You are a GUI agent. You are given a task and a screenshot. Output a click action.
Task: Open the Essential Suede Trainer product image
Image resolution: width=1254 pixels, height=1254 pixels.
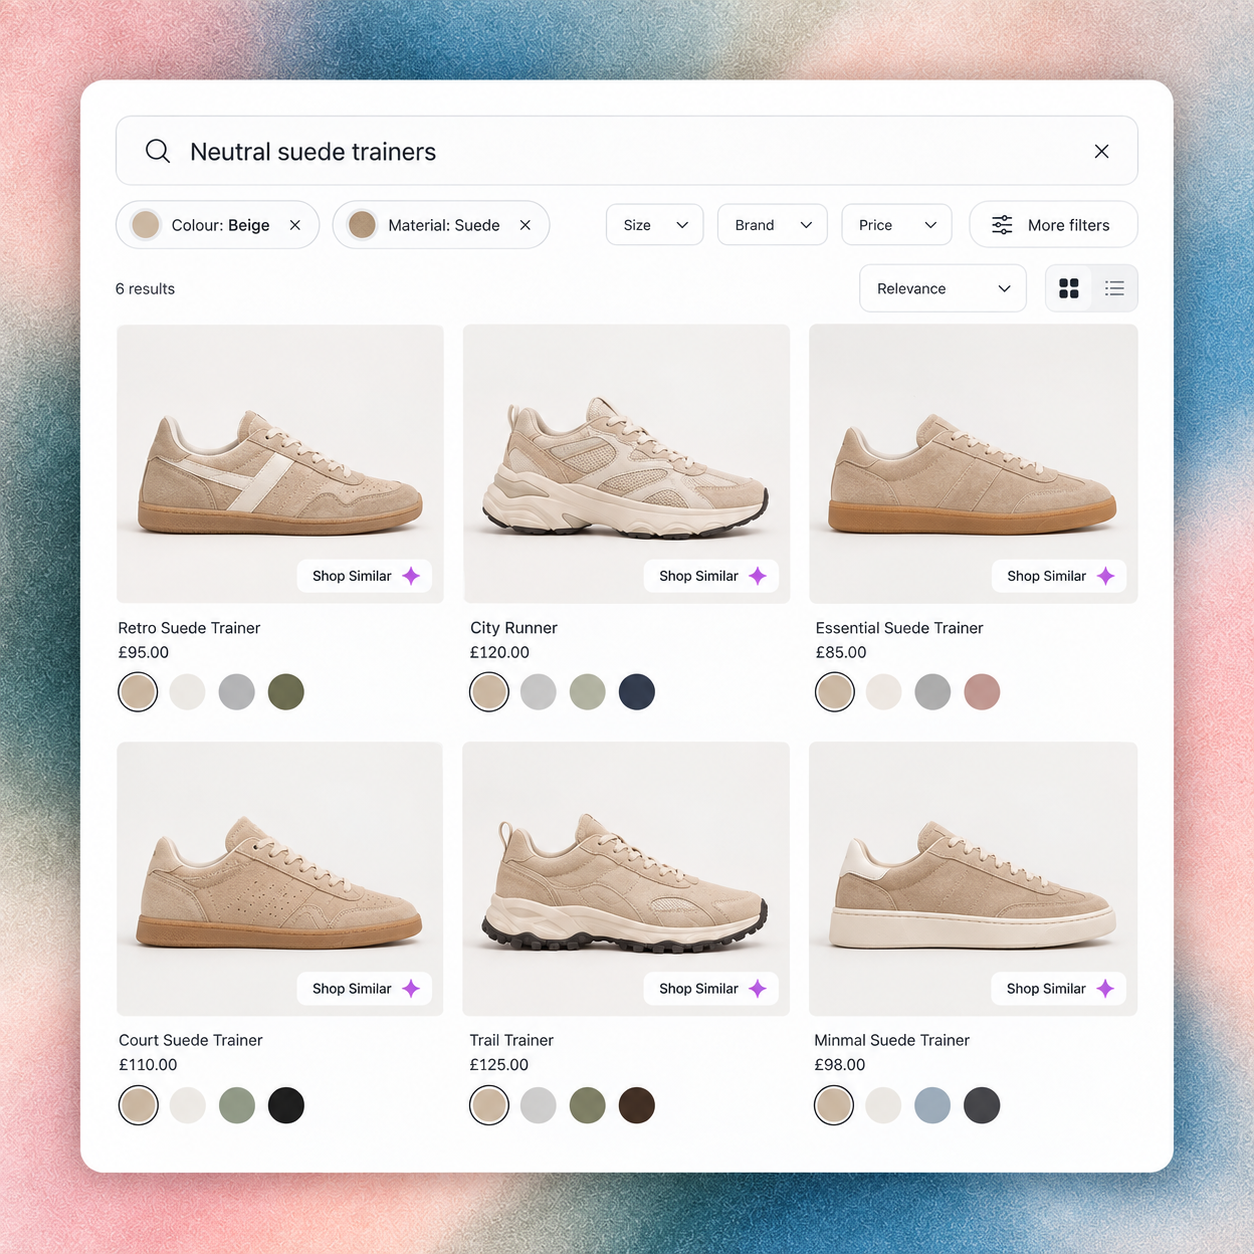tap(973, 463)
